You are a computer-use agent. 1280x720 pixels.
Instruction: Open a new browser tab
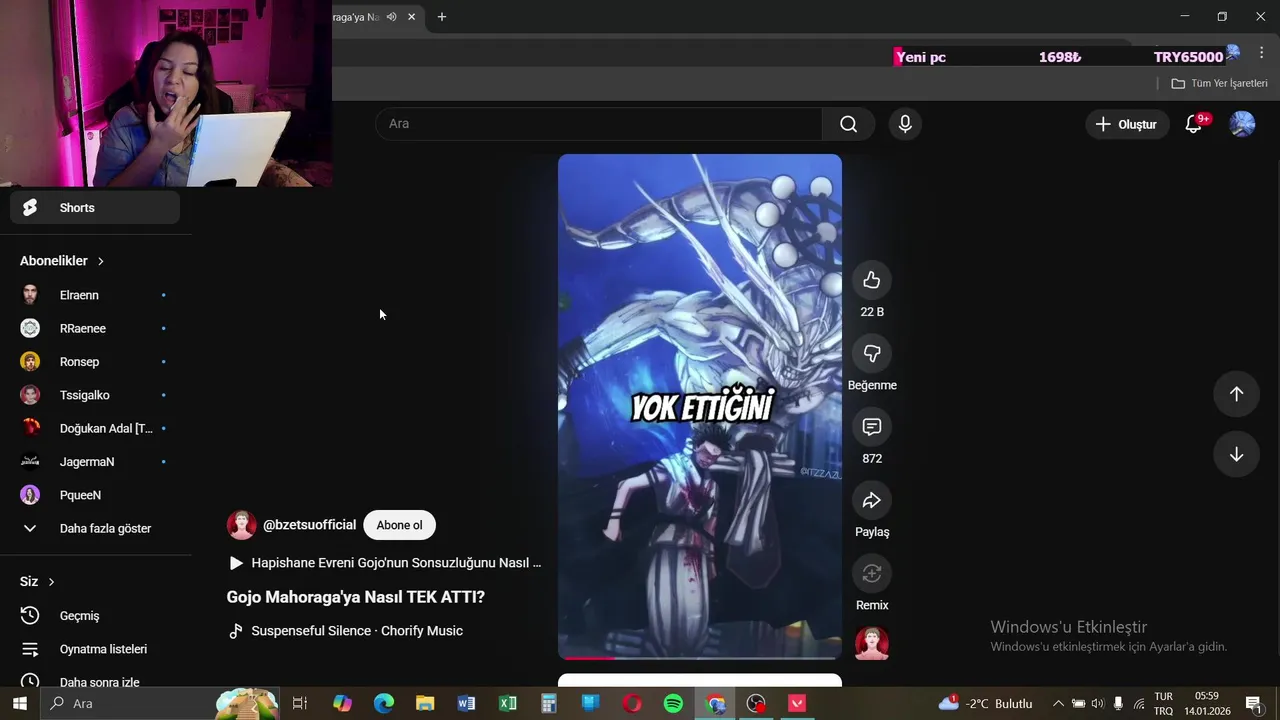pos(442,17)
